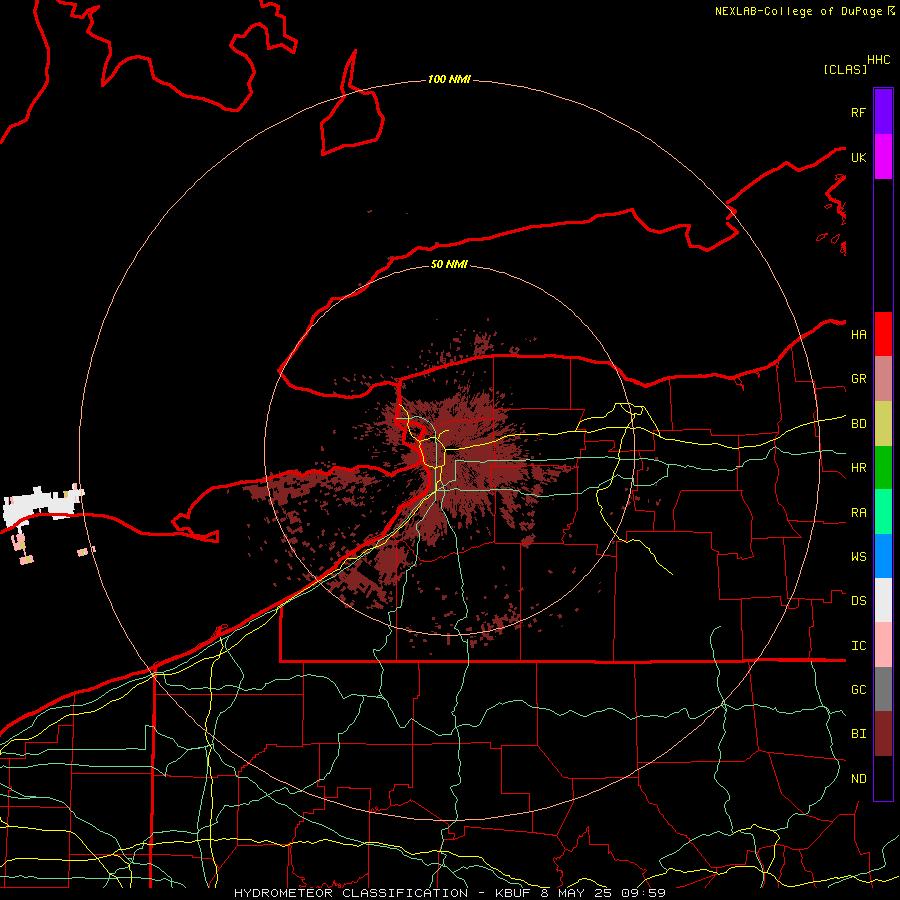The width and height of the screenshot is (900, 900).
Task: Click the RF purple legend swatch
Action: (883, 112)
